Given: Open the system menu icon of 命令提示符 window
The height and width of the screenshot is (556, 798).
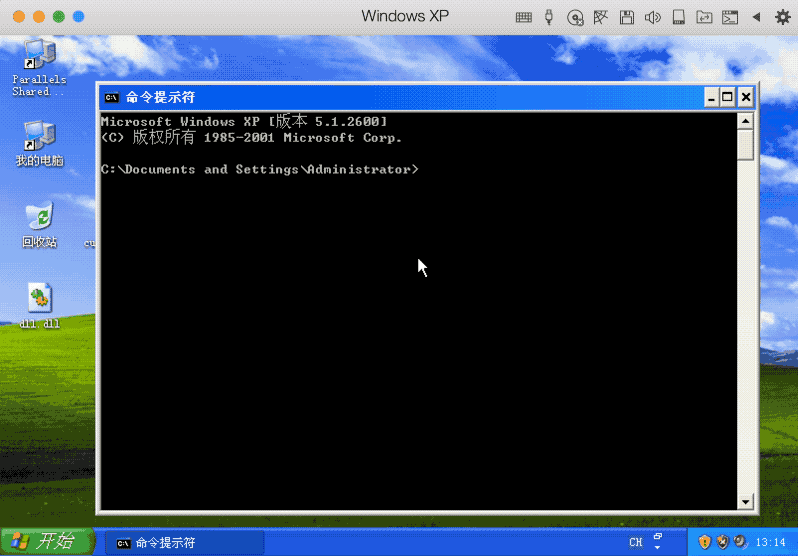Looking at the screenshot, I should tap(111, 97).
